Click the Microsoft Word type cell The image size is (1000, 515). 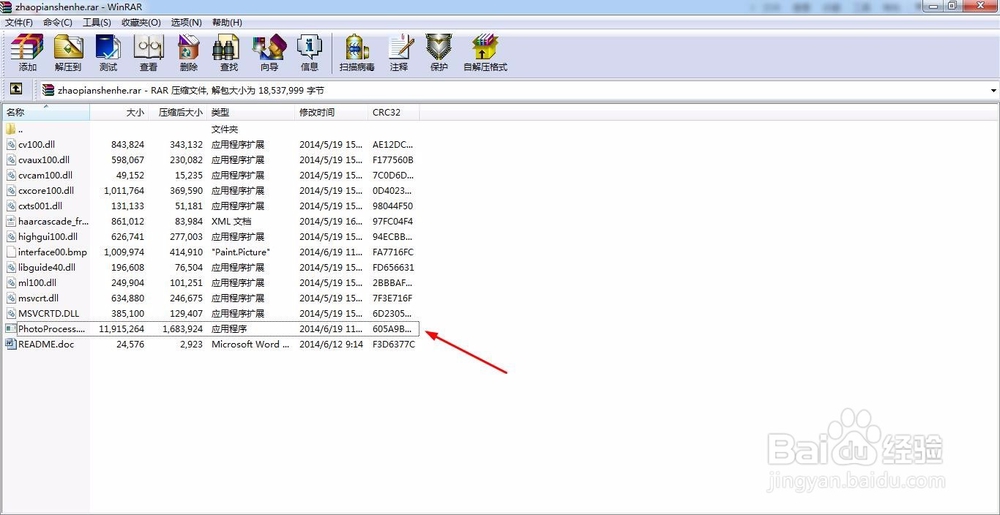pyautogui.click(x=250, y=344)
